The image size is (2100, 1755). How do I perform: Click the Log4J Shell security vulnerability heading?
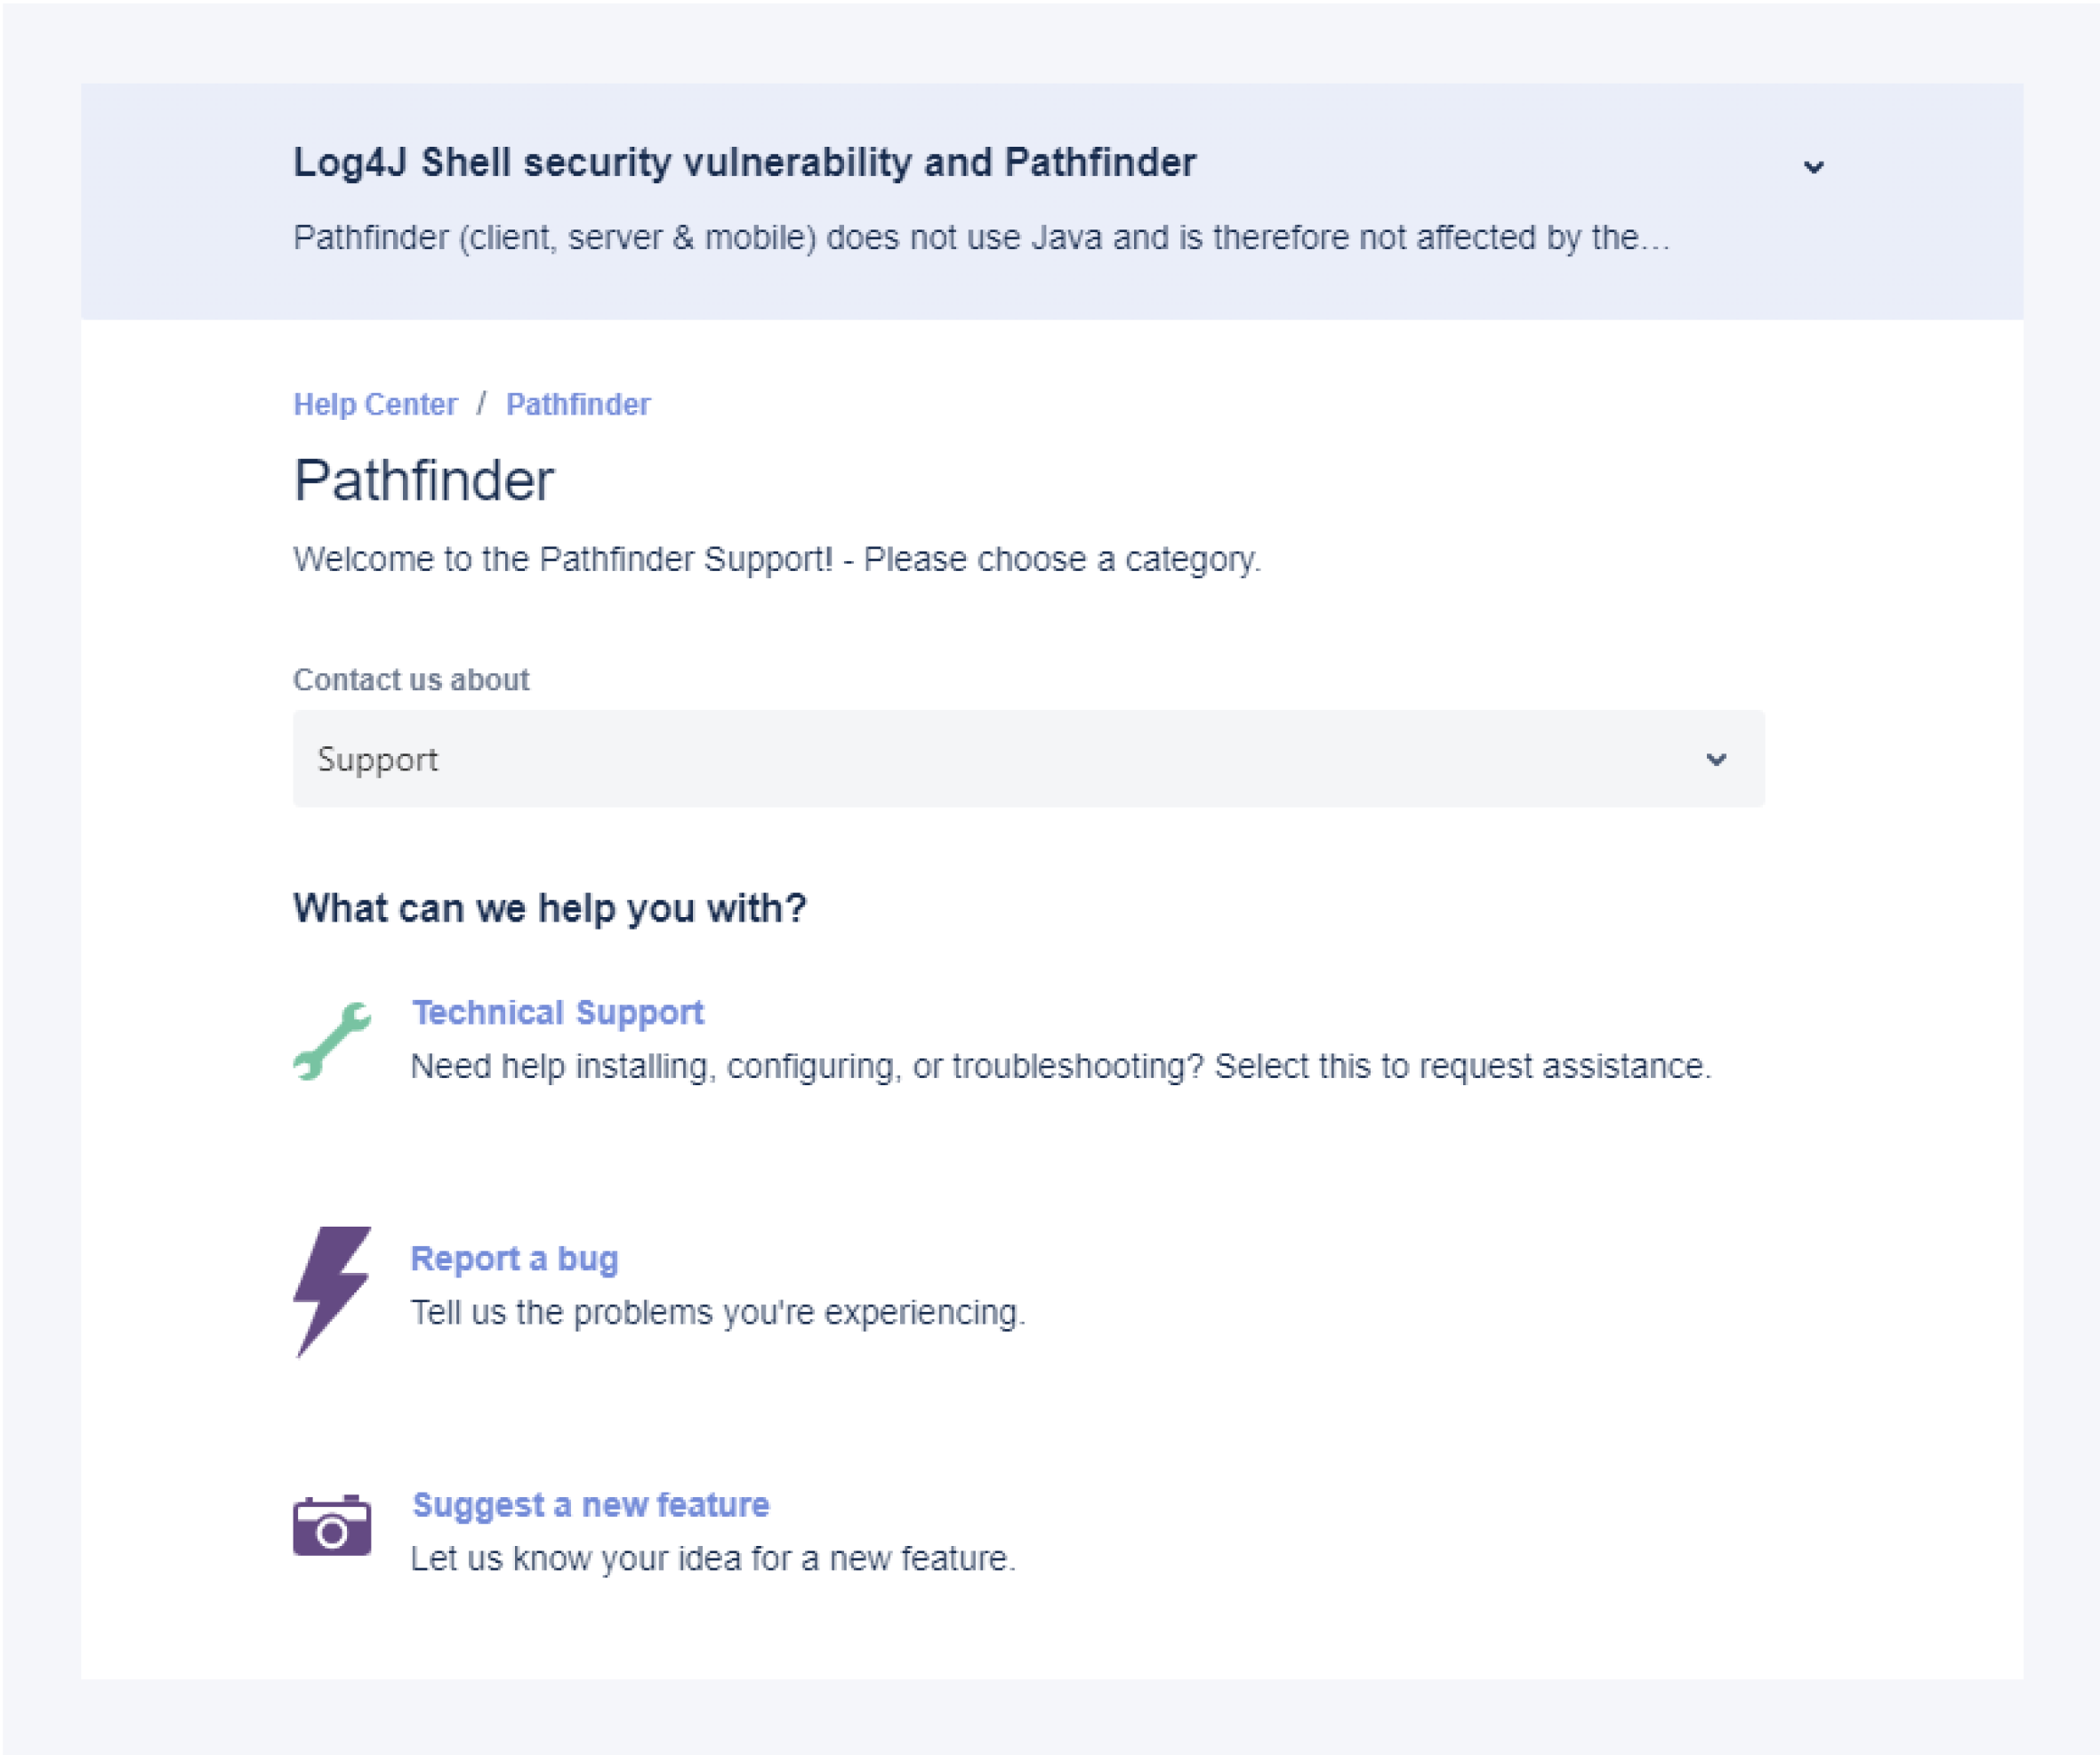[744, 163]
